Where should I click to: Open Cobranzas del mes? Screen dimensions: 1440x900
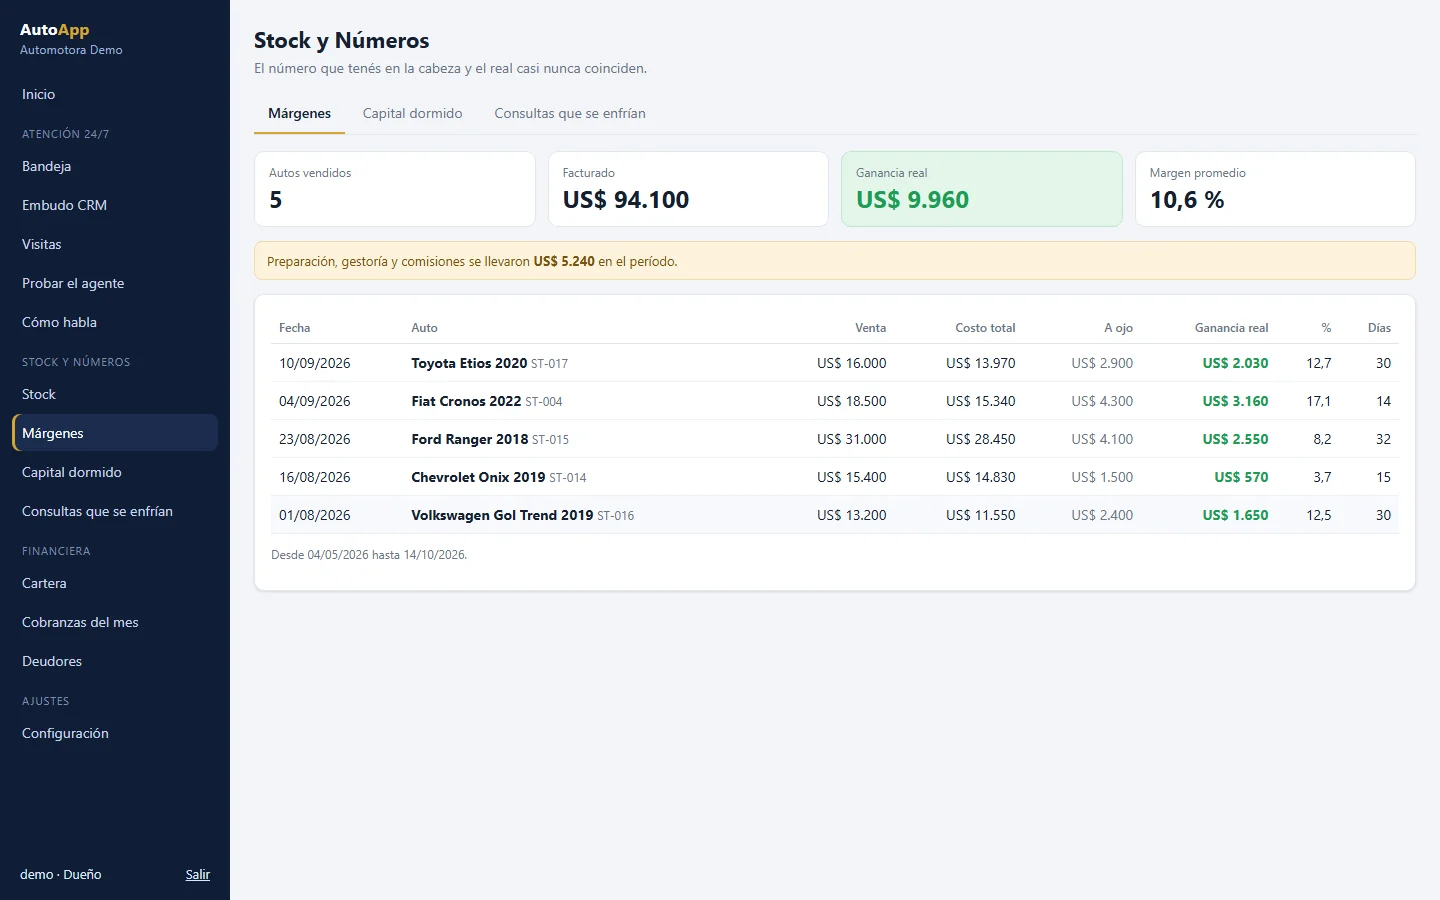coord(115,622)
